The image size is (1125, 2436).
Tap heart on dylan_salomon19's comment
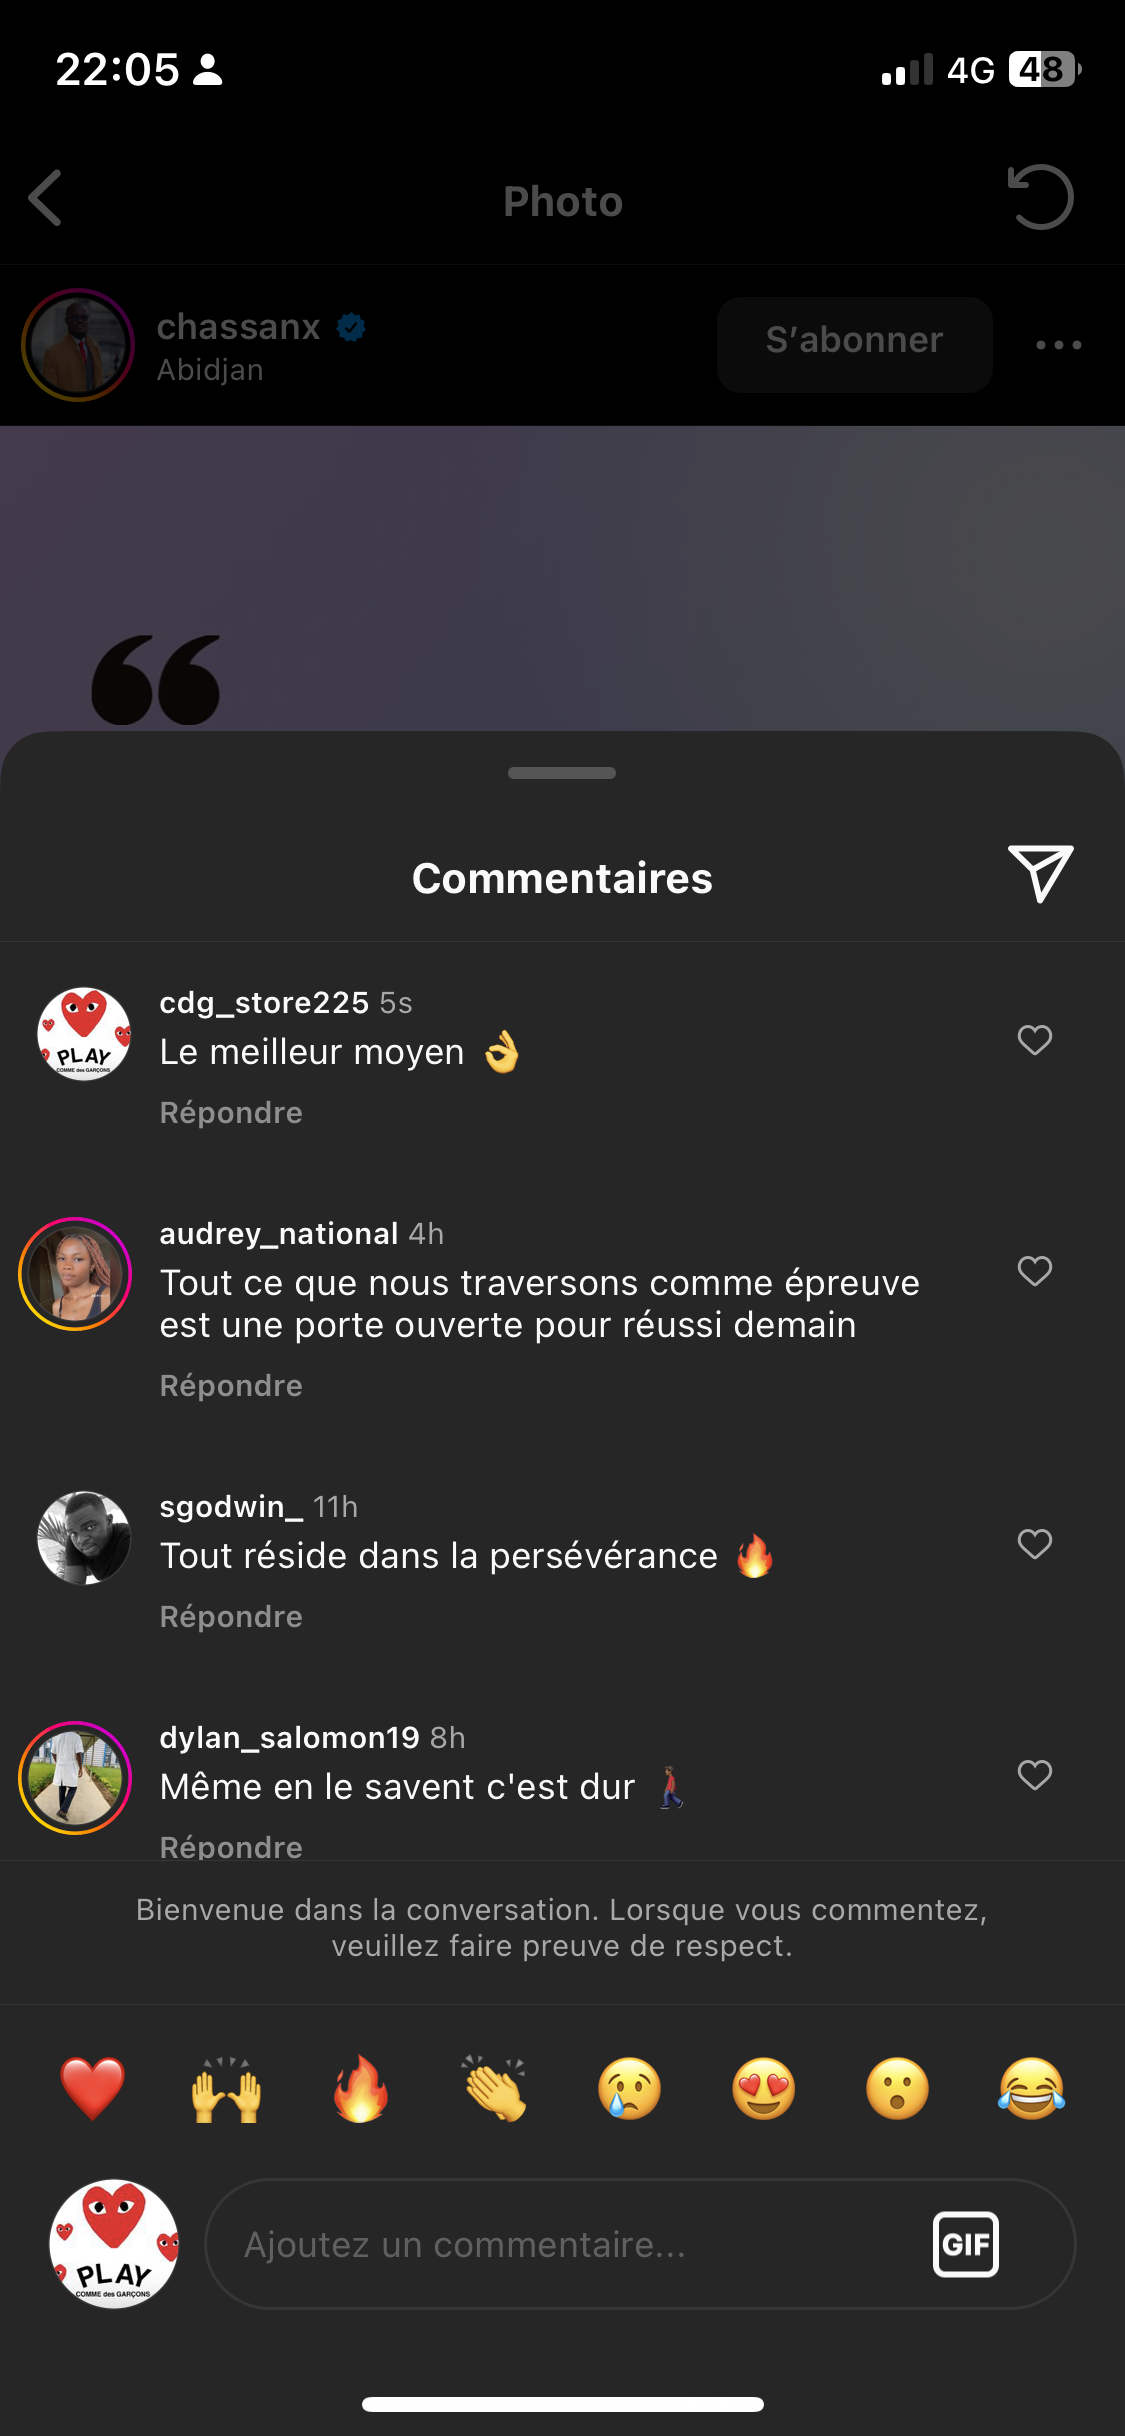1034,1775
